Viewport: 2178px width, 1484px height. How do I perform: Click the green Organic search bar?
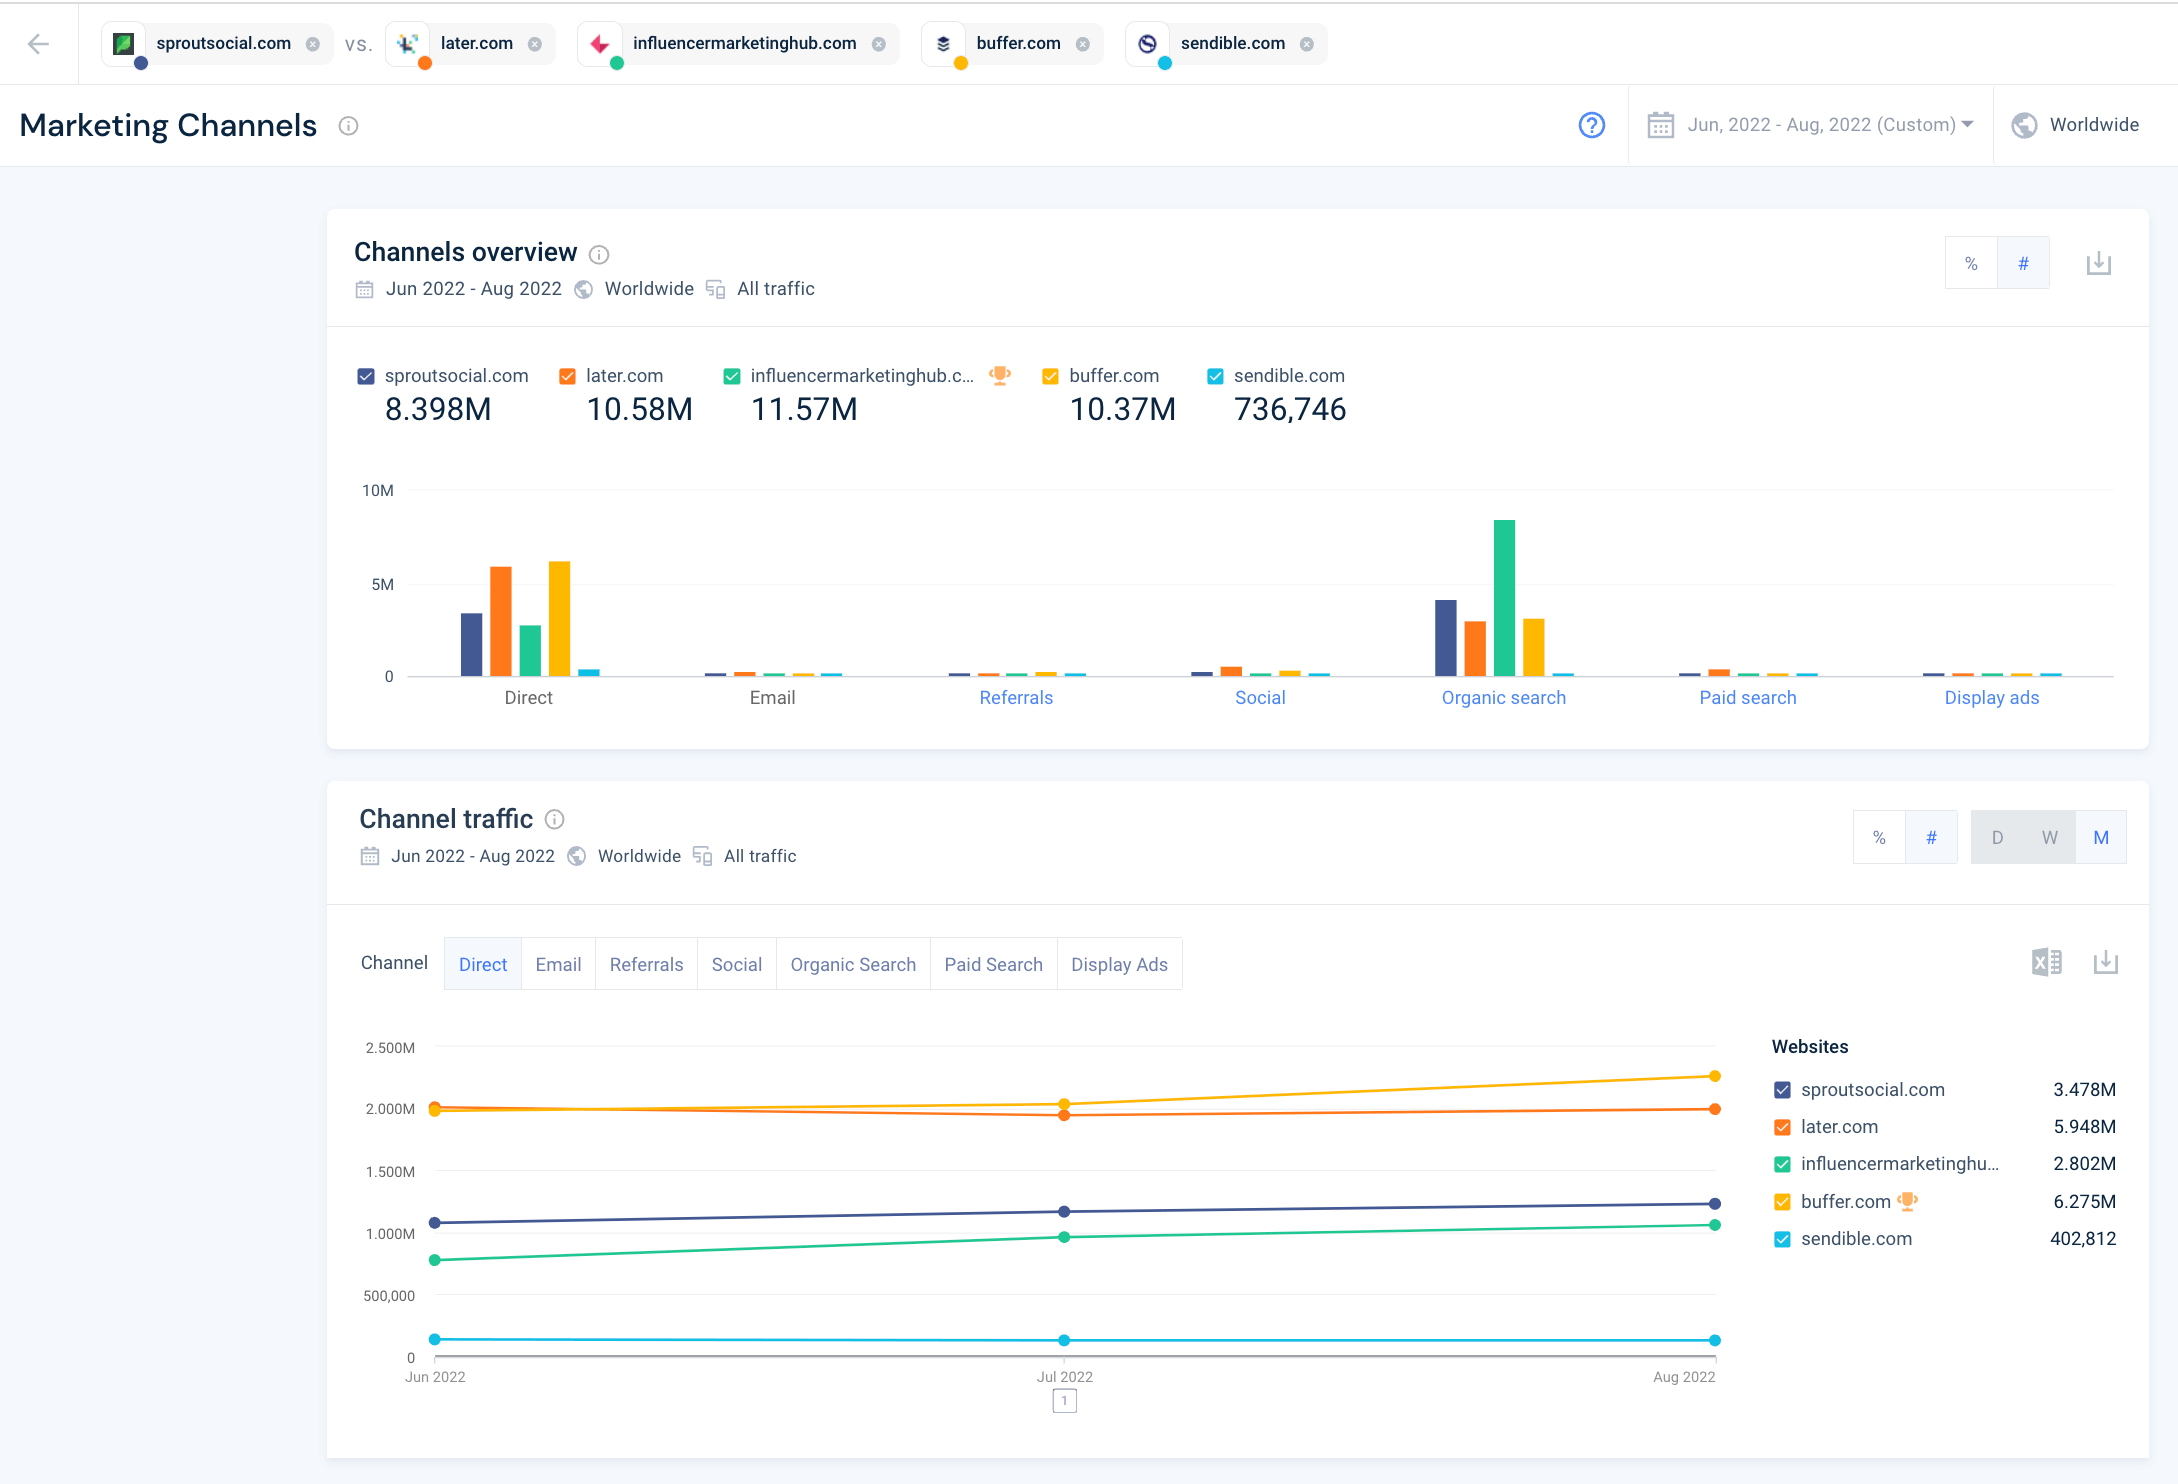pos(1504,598)
